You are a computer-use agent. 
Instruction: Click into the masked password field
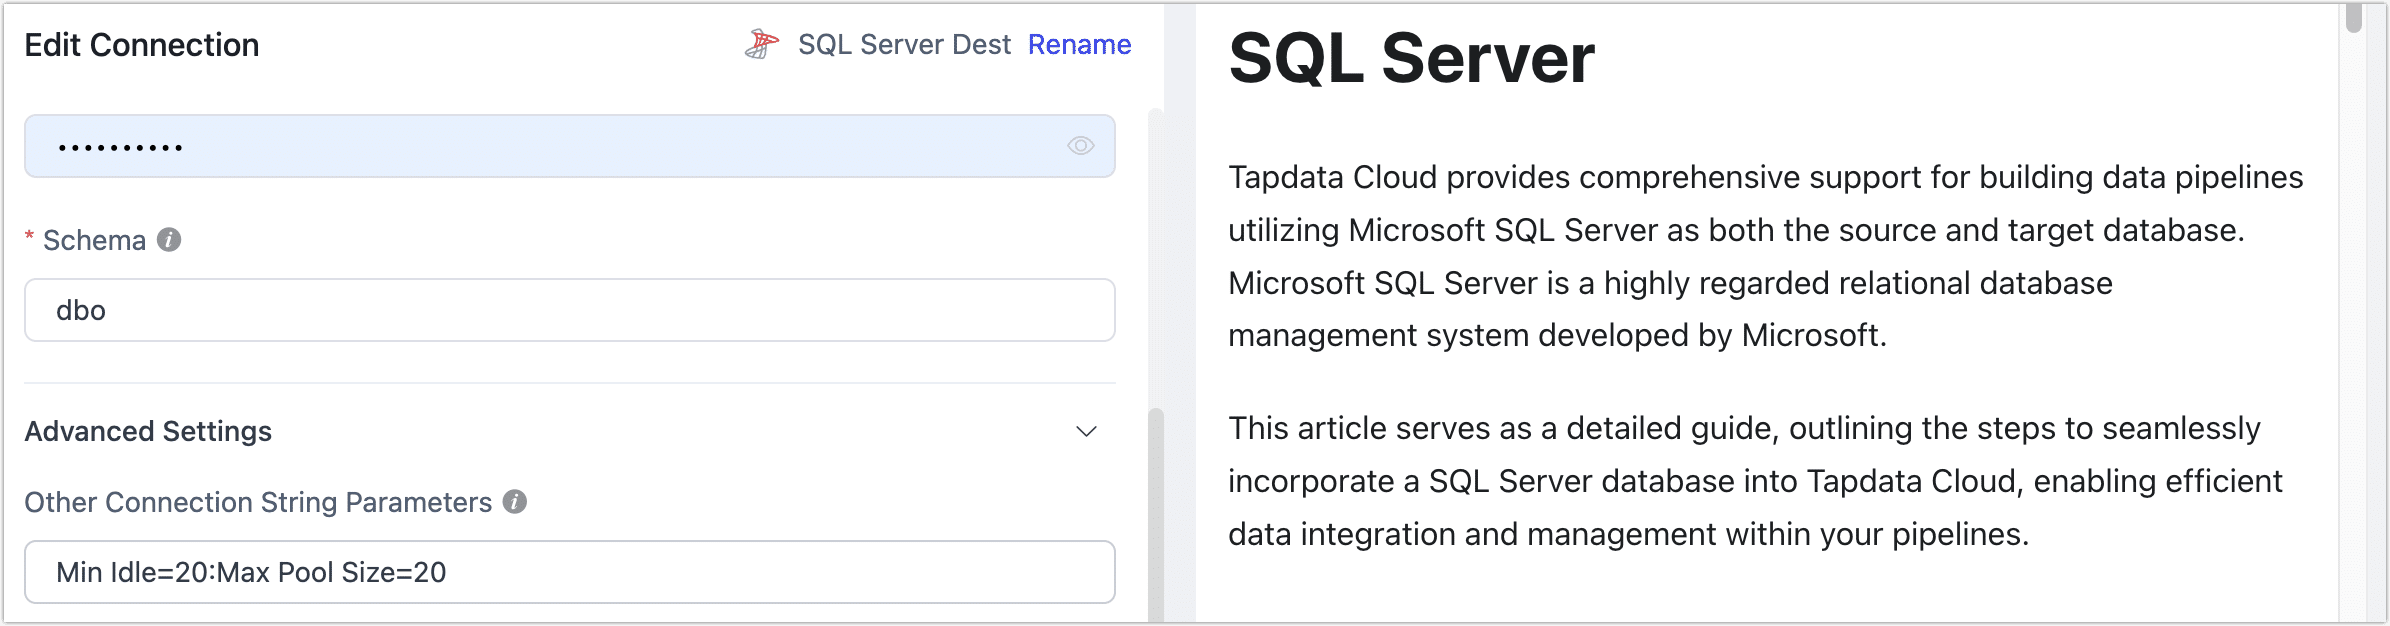tap(540, 146)
